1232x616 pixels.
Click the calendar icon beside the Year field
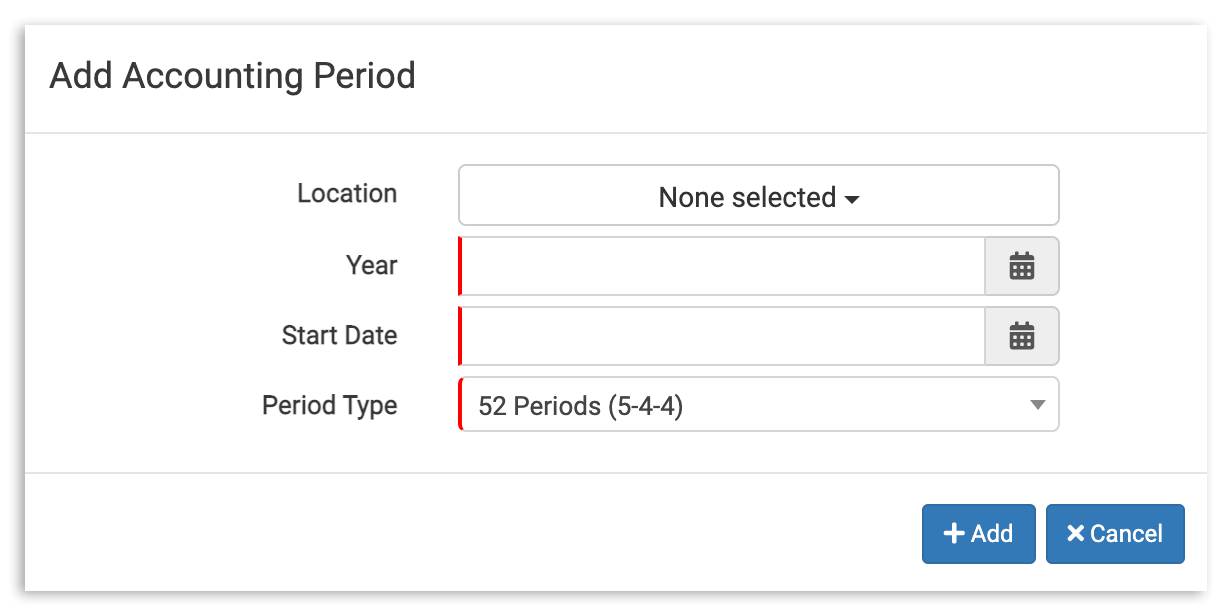pyautogui.click(x=1021, y=266)
